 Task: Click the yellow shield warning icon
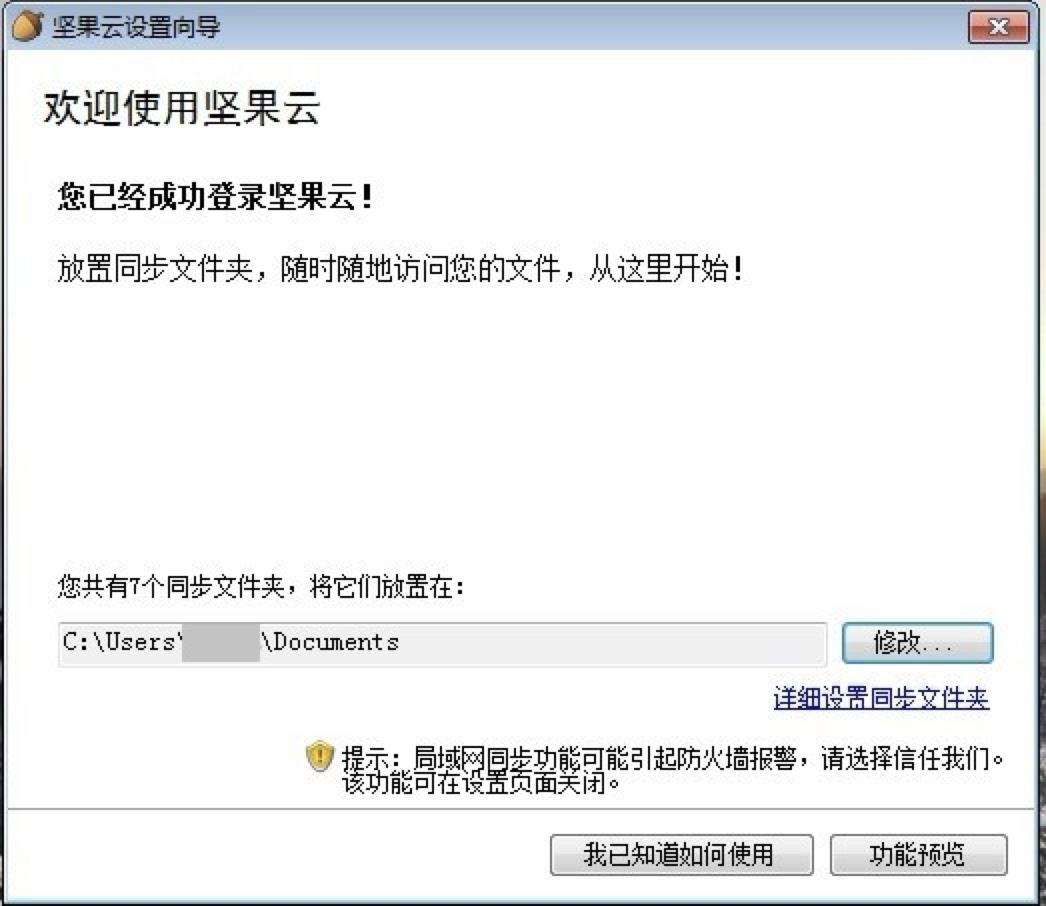pos(320,757)
